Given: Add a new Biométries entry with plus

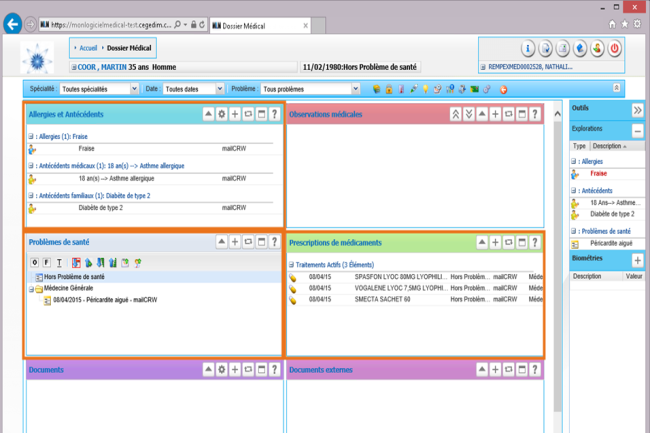Looking at the screenshot, I should [638, 260].
